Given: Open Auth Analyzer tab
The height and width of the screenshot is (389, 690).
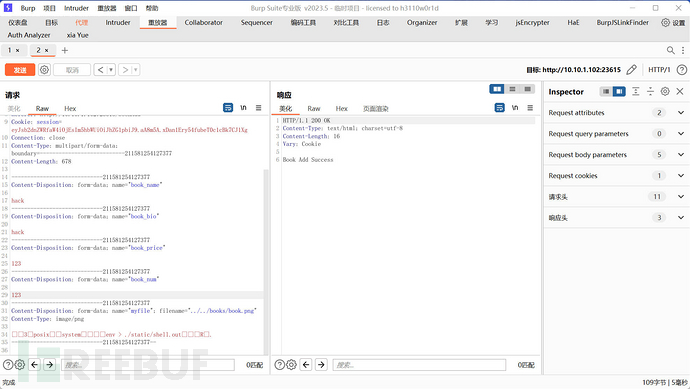Looking at the screenshot, I should click(x=29, y=35).
